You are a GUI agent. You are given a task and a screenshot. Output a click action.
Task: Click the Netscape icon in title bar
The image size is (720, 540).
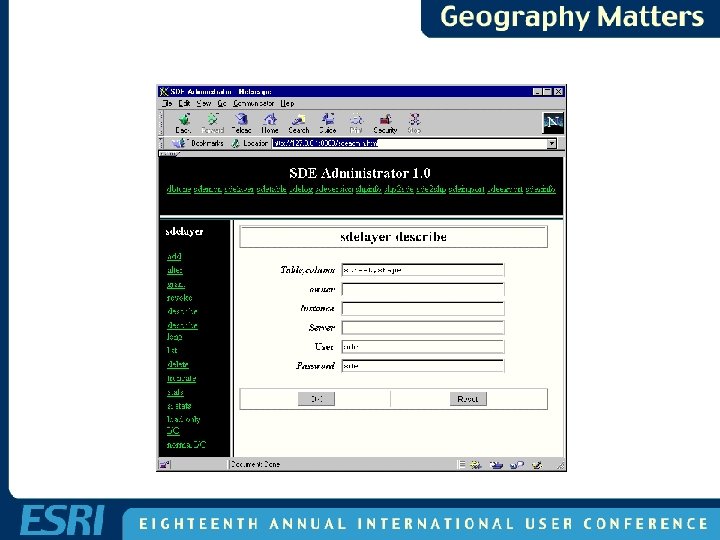pyautogui.click(x=164, y=91)
